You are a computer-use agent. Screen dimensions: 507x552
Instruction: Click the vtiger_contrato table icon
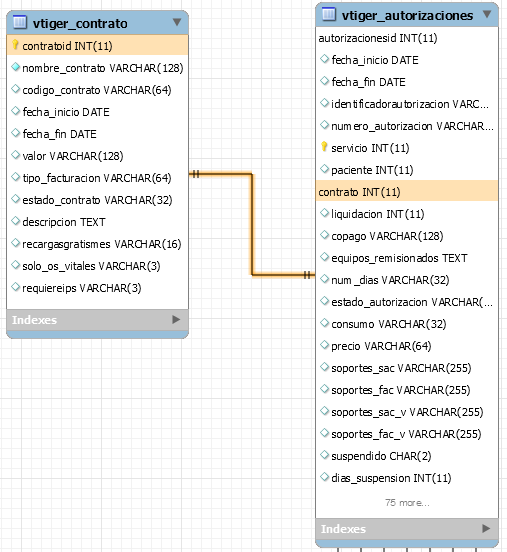tap(20, 23)
